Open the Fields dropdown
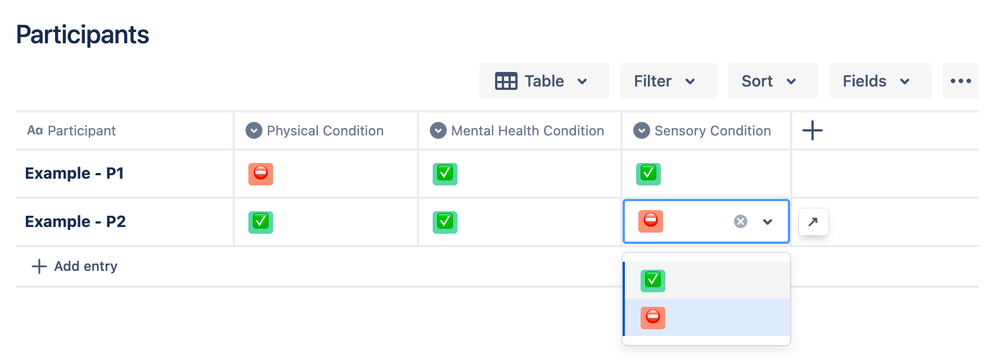 coord(880,81)
